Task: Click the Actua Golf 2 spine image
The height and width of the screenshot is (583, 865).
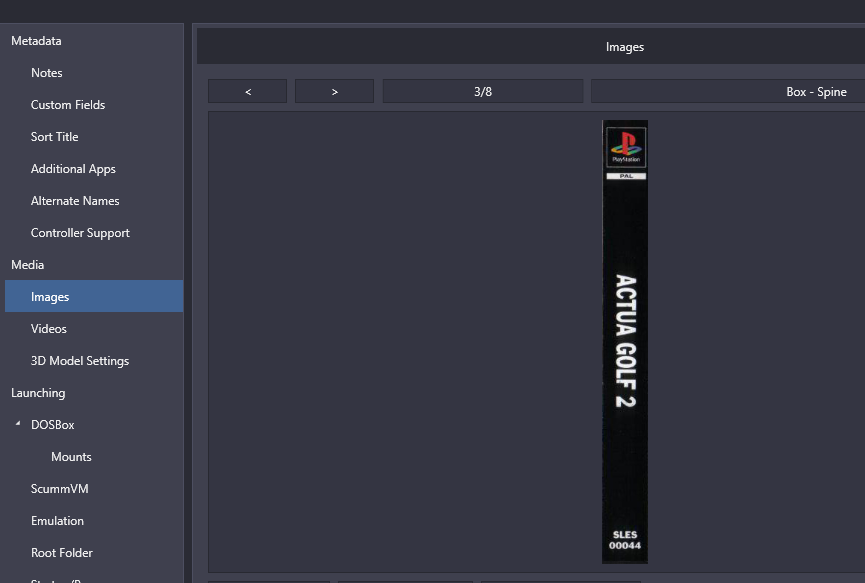Action: 625,341
